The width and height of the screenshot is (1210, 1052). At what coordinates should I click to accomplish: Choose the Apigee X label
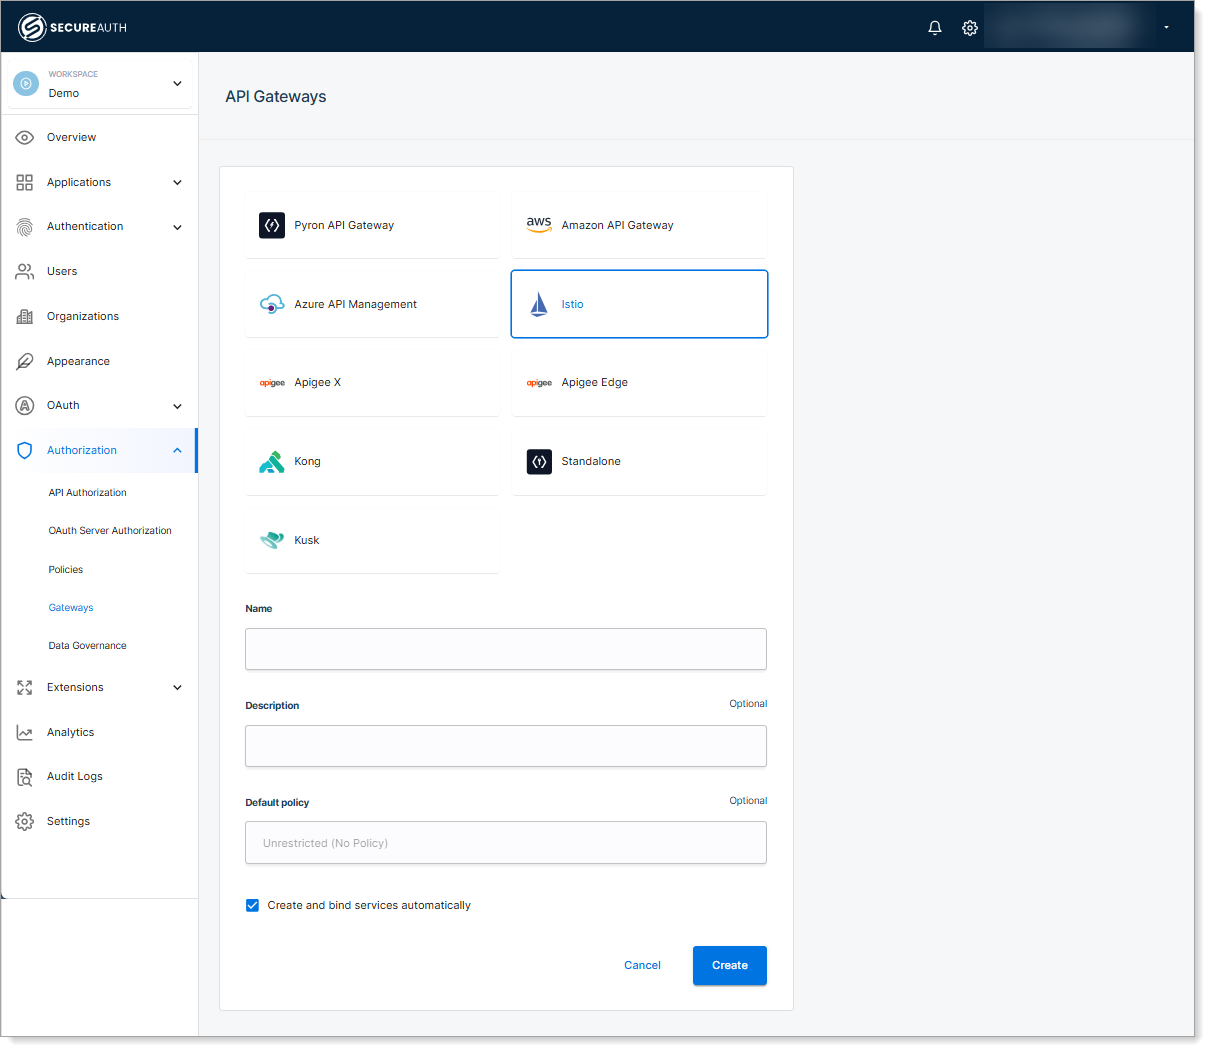317,383
